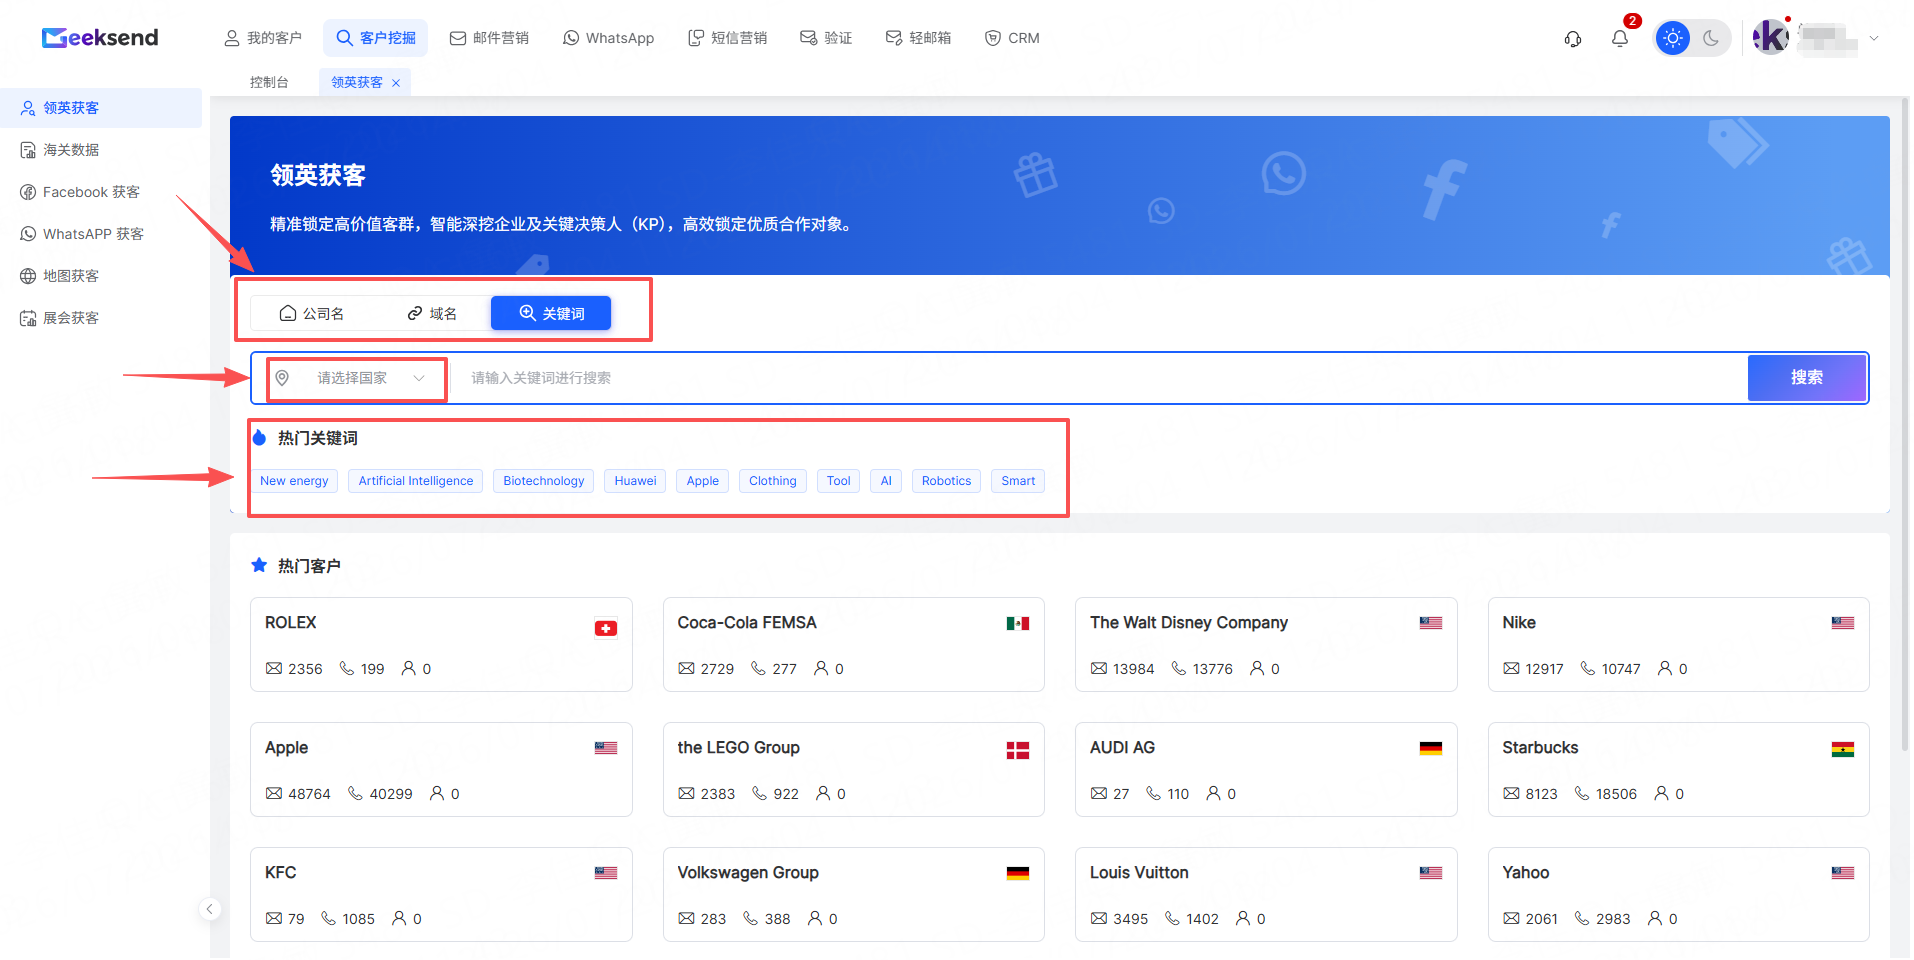This screenshot has height=960, width=1914.
Task: Open the Yahoo customer card
Action: 1679,895
